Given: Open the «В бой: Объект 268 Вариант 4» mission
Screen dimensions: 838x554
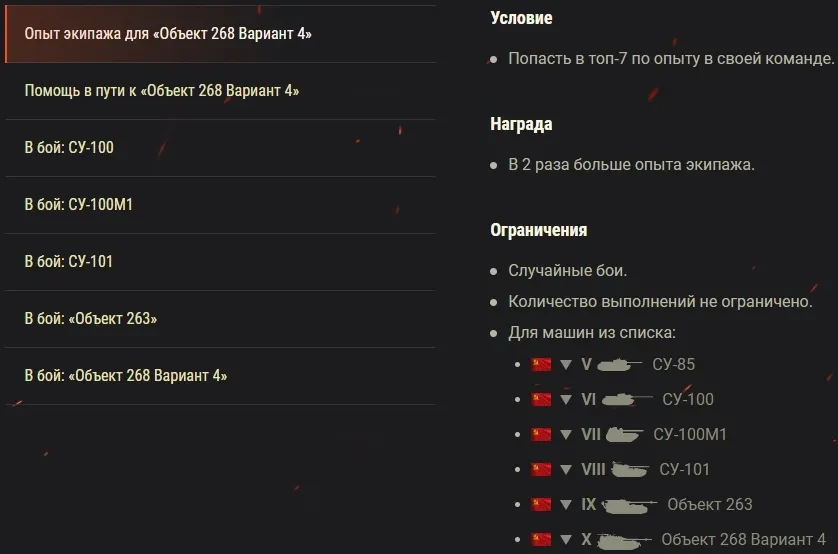Looking at the screenshot, I should click(126, 376).
